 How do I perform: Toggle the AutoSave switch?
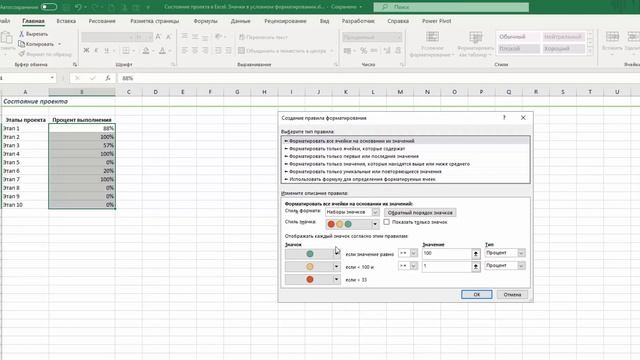49,7
